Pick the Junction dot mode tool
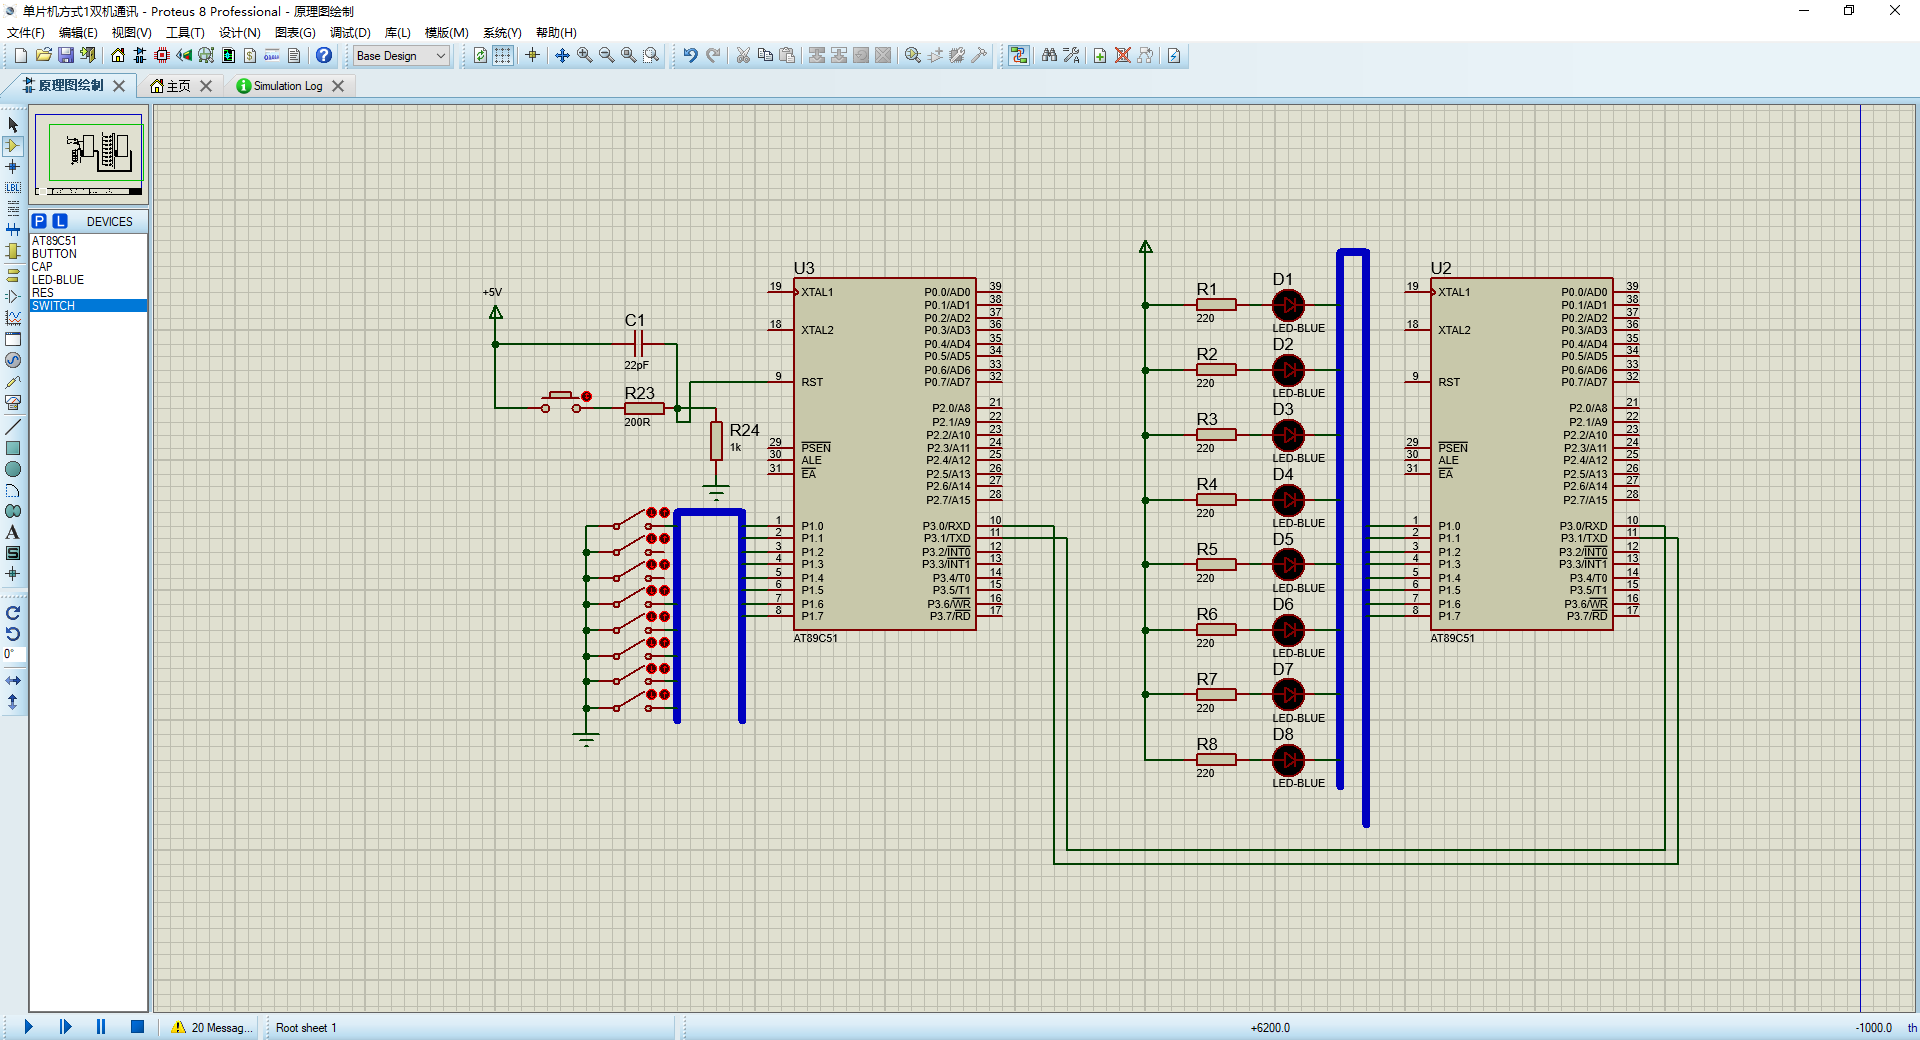 point(13,167)
